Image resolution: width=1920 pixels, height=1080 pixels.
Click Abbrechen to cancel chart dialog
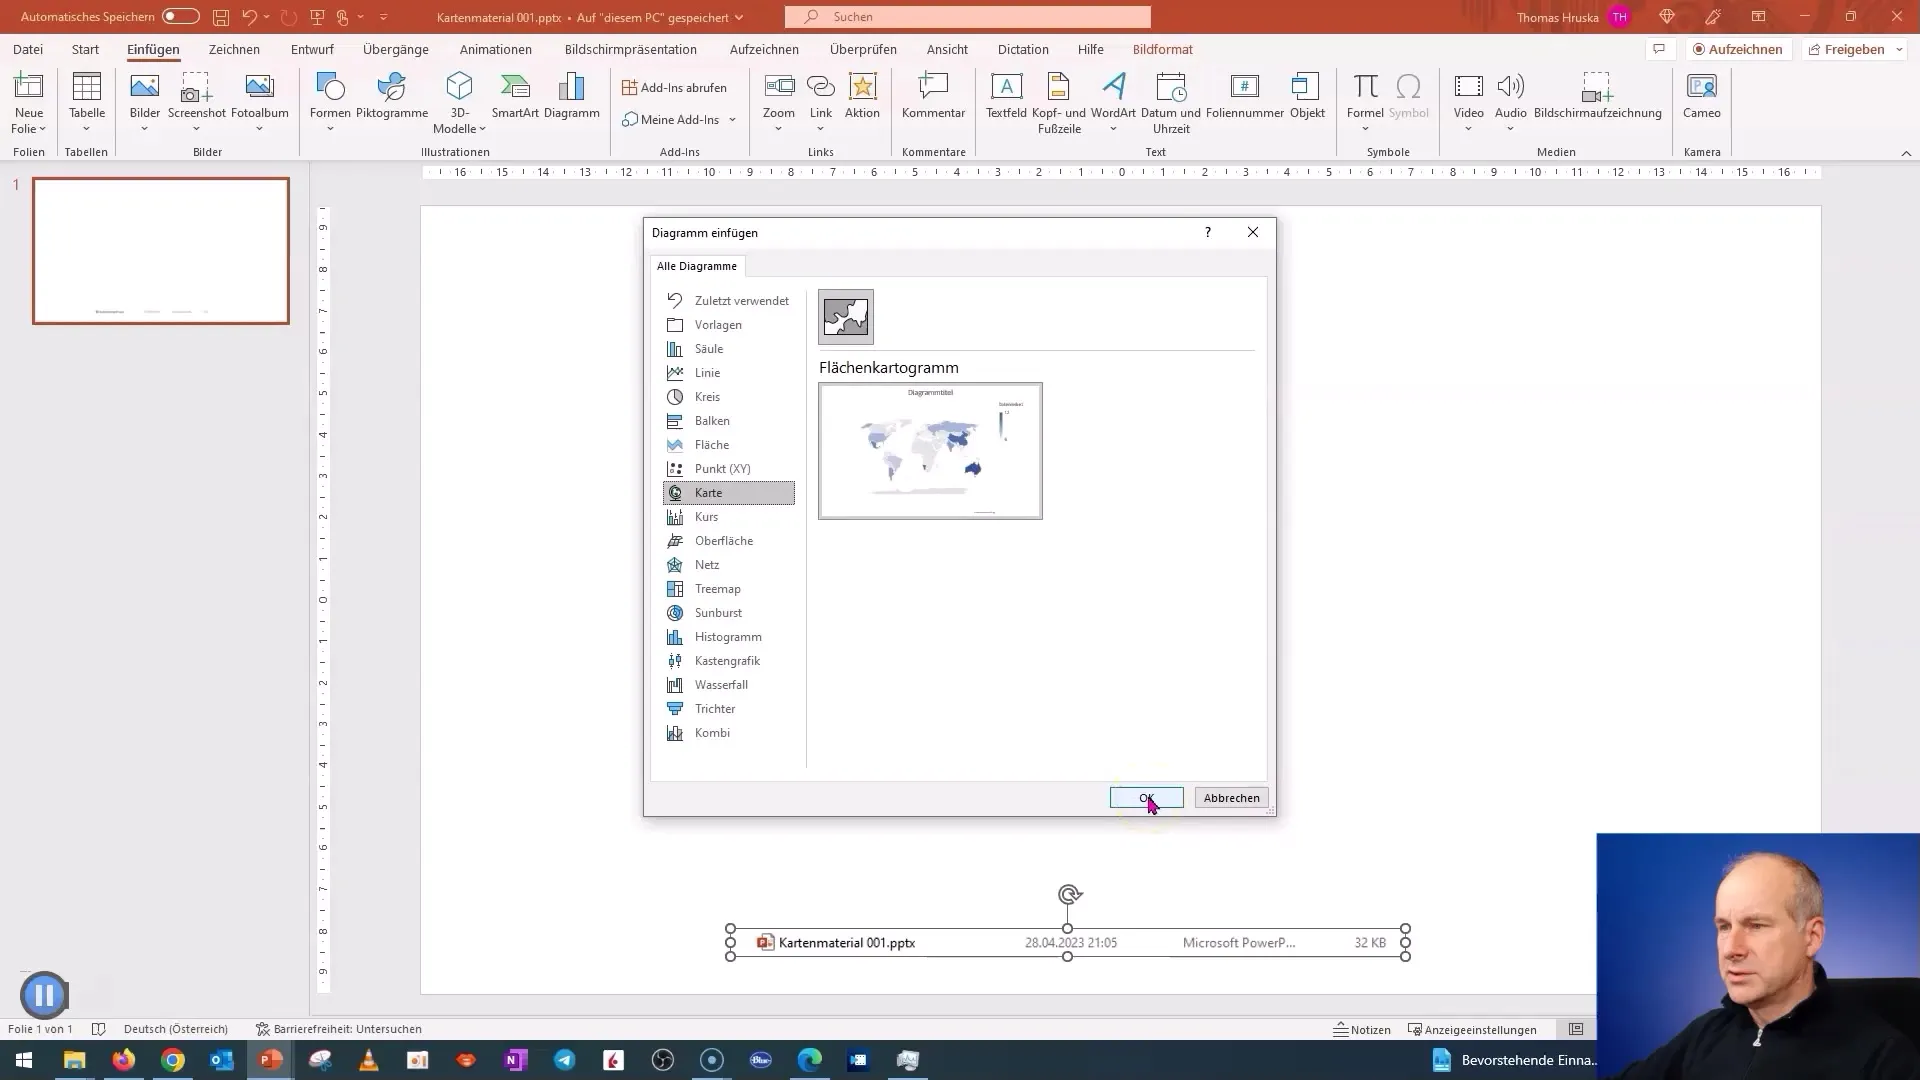point(1231,798)
